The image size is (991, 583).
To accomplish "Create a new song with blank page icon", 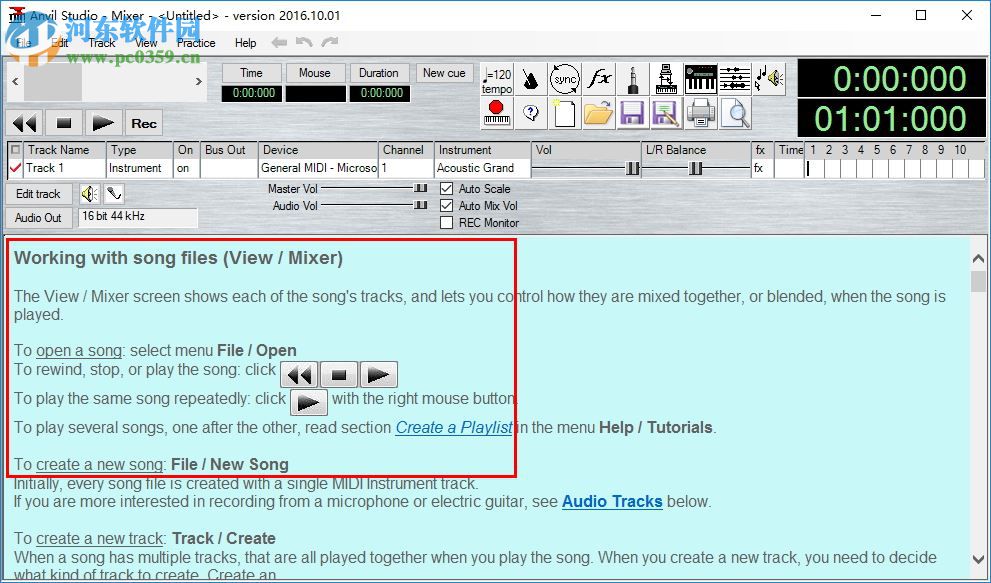I will 565,114.
